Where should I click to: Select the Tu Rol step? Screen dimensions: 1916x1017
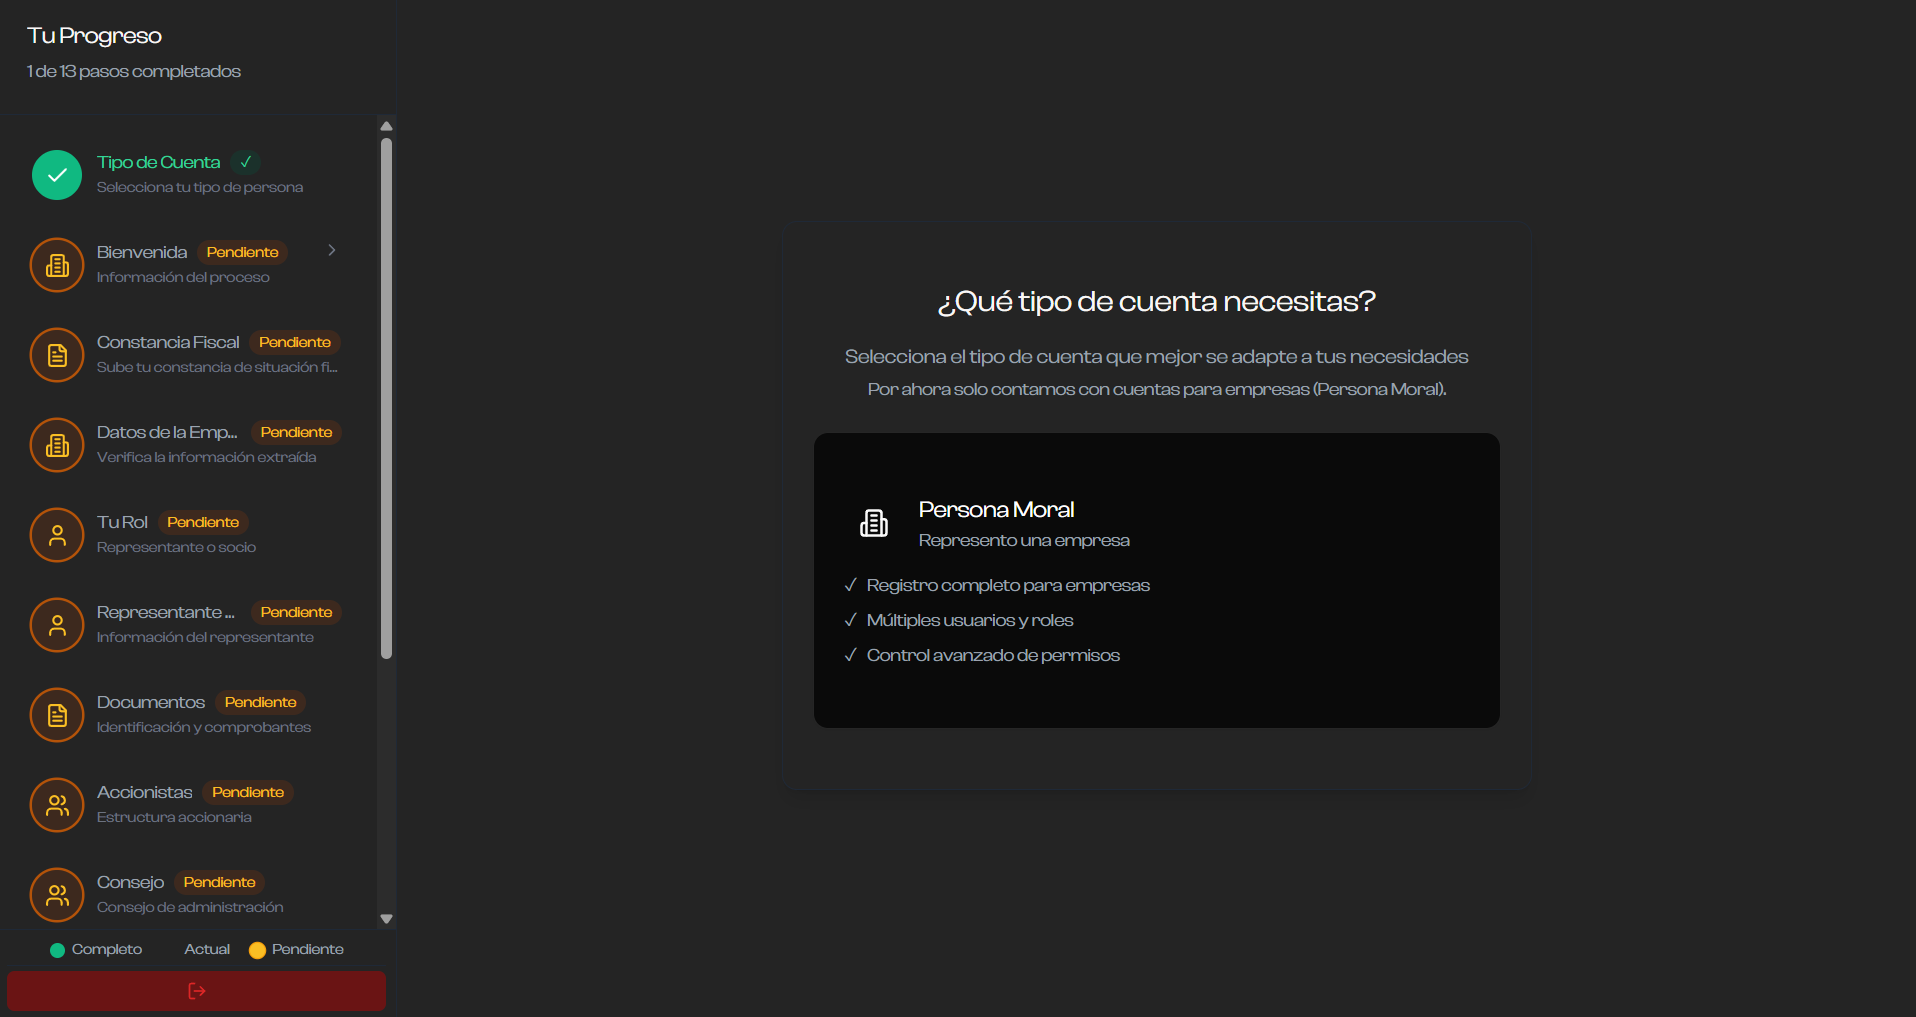[x=188, y=535]
